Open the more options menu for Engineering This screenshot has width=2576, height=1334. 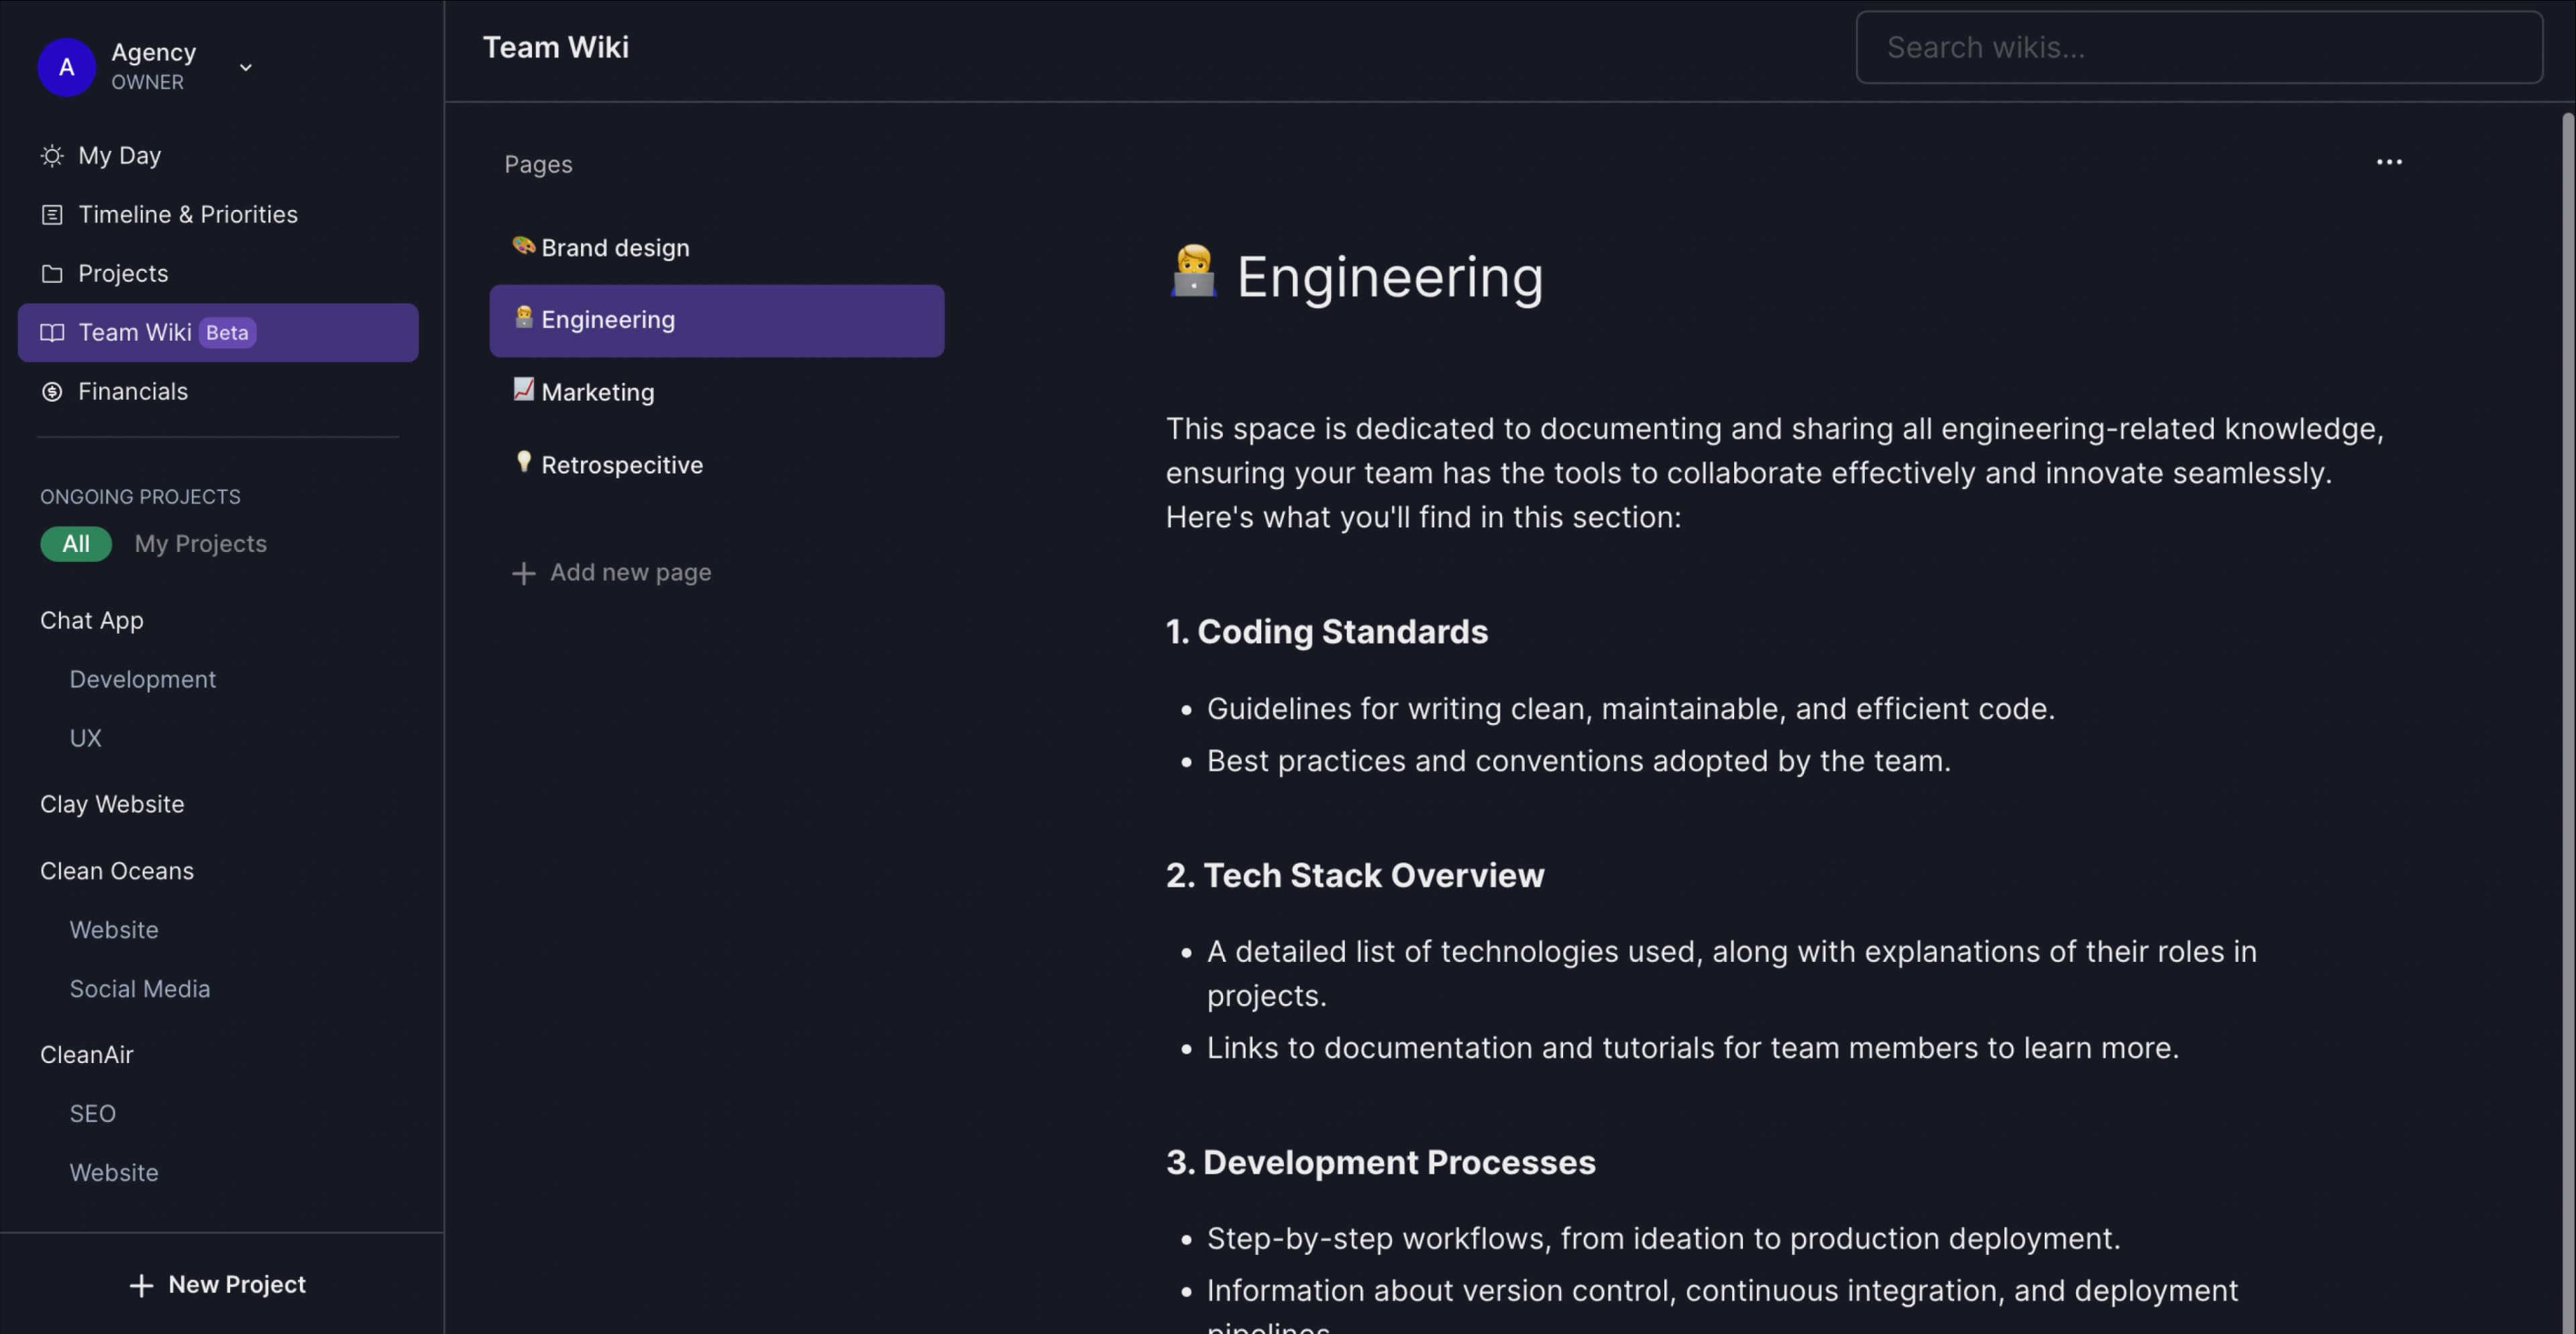pyautogui.click(x=2389, y=162)
